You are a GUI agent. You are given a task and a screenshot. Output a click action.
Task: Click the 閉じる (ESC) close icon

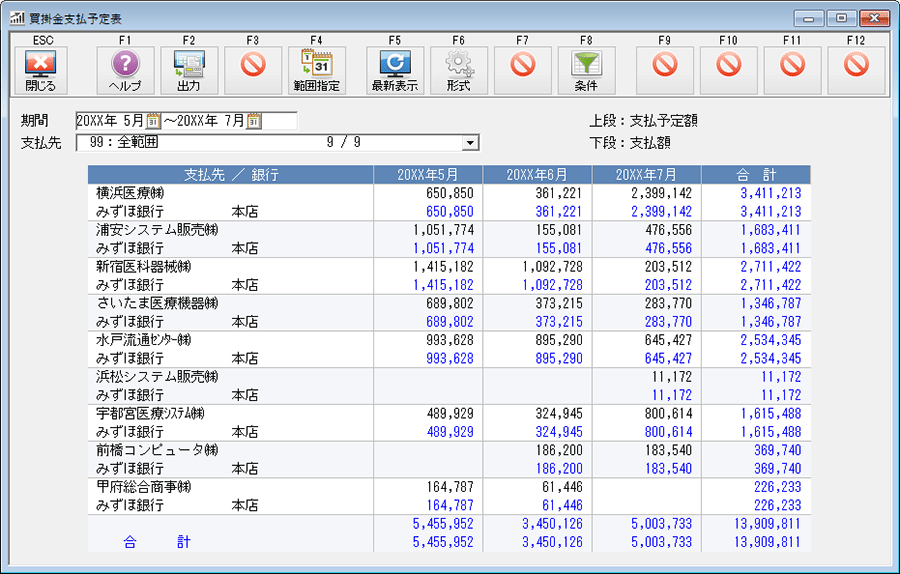pyautogui.click(x=41, y=70)
